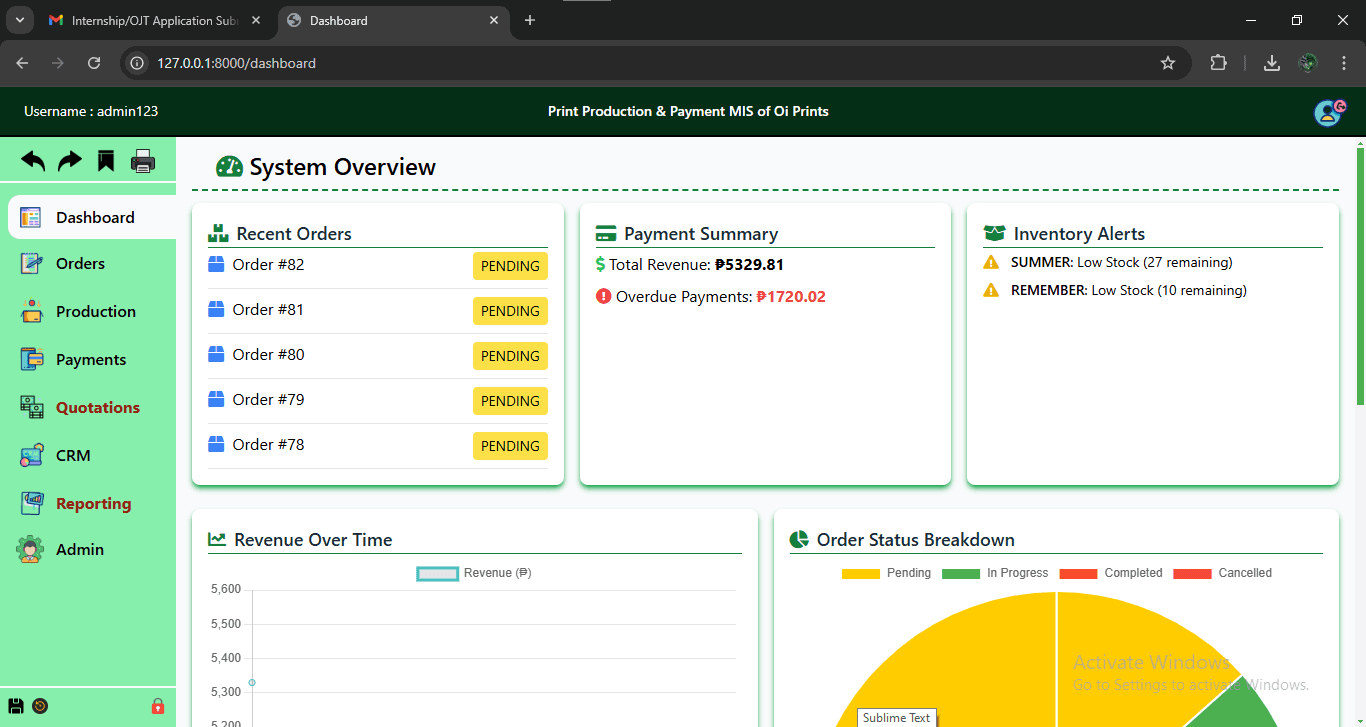Click the Admin gear-person icon
Screen dimensions: 1366x727
[31, 549]
